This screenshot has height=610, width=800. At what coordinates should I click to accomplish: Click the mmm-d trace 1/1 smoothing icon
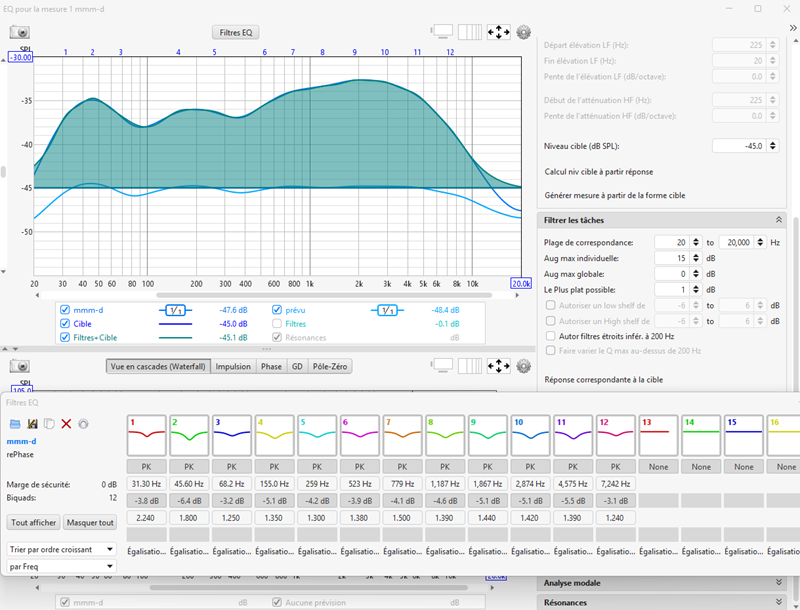coord(175,310)
